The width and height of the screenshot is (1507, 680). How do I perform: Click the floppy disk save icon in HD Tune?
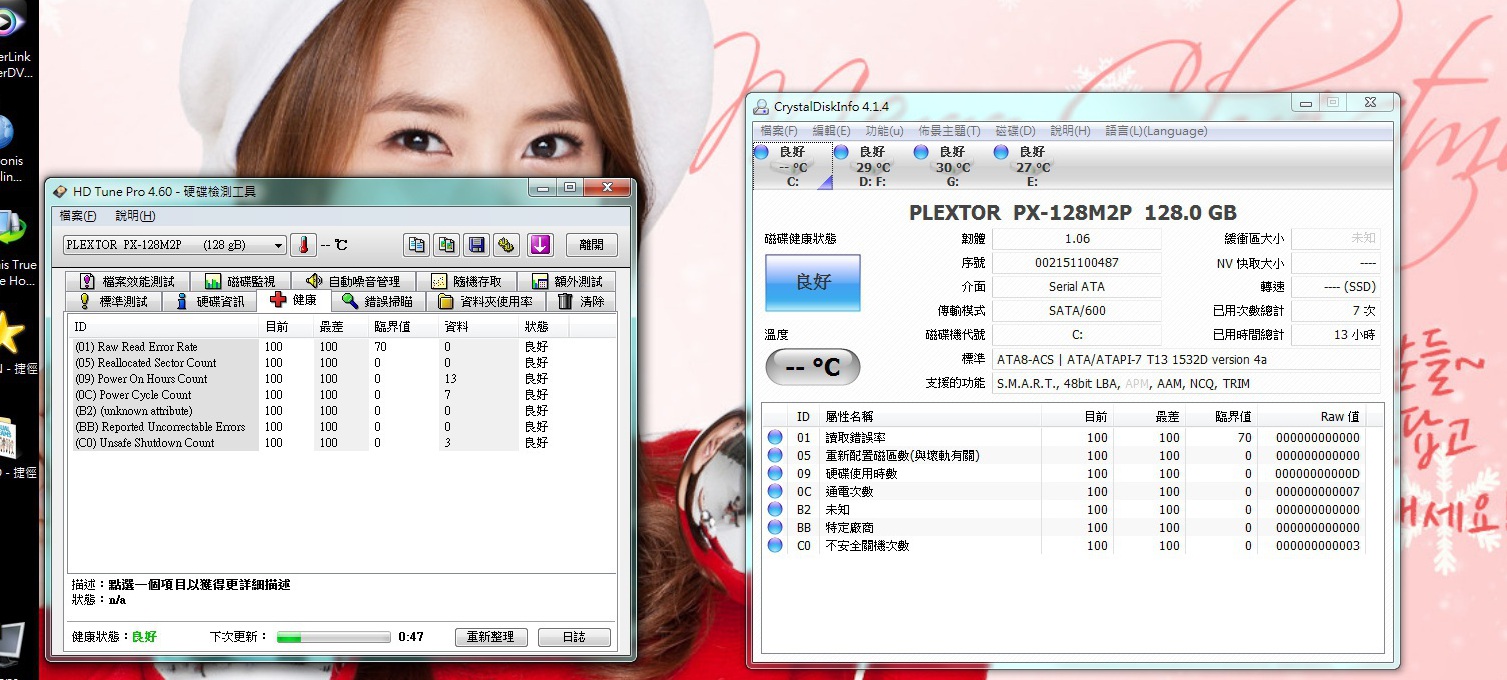pos(477,245)
